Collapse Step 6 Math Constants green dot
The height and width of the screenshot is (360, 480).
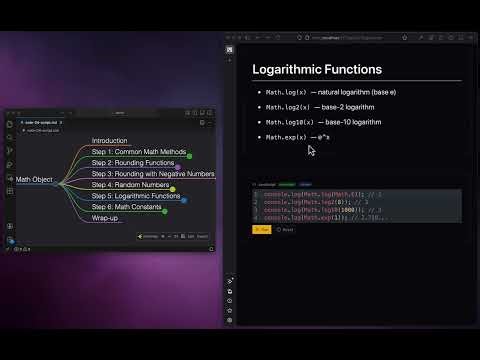164,211
